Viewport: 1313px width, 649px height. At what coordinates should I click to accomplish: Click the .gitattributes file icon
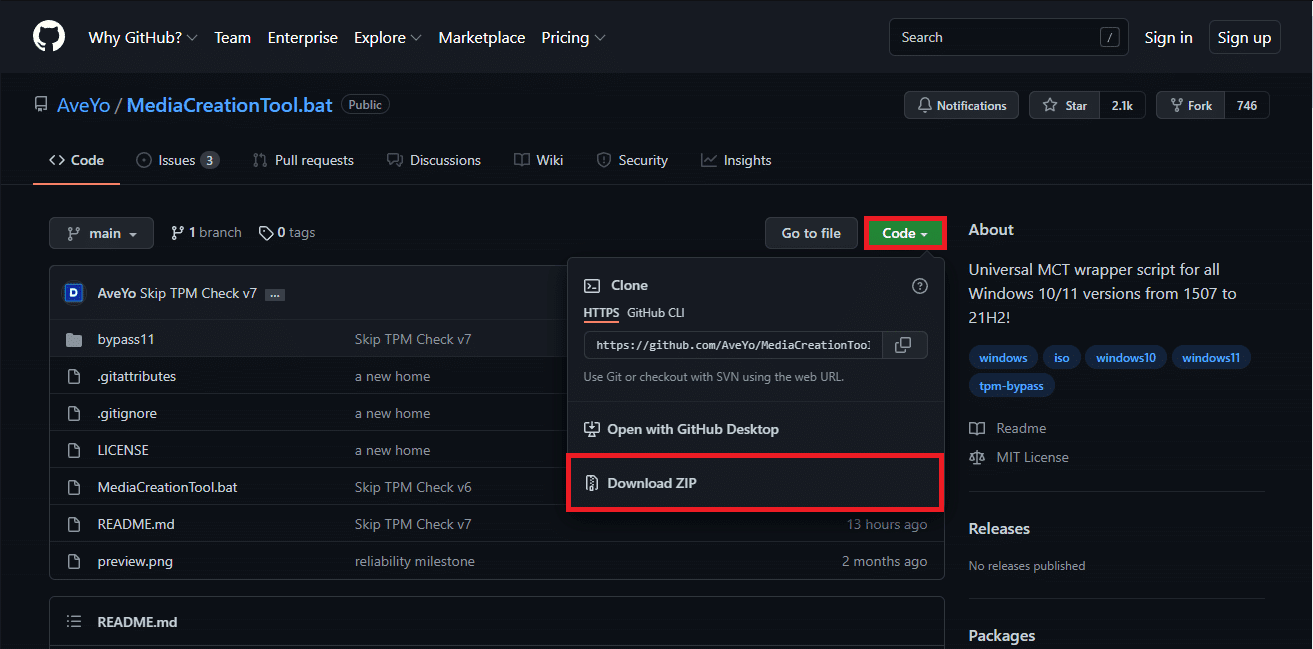[x=73, y=376]
